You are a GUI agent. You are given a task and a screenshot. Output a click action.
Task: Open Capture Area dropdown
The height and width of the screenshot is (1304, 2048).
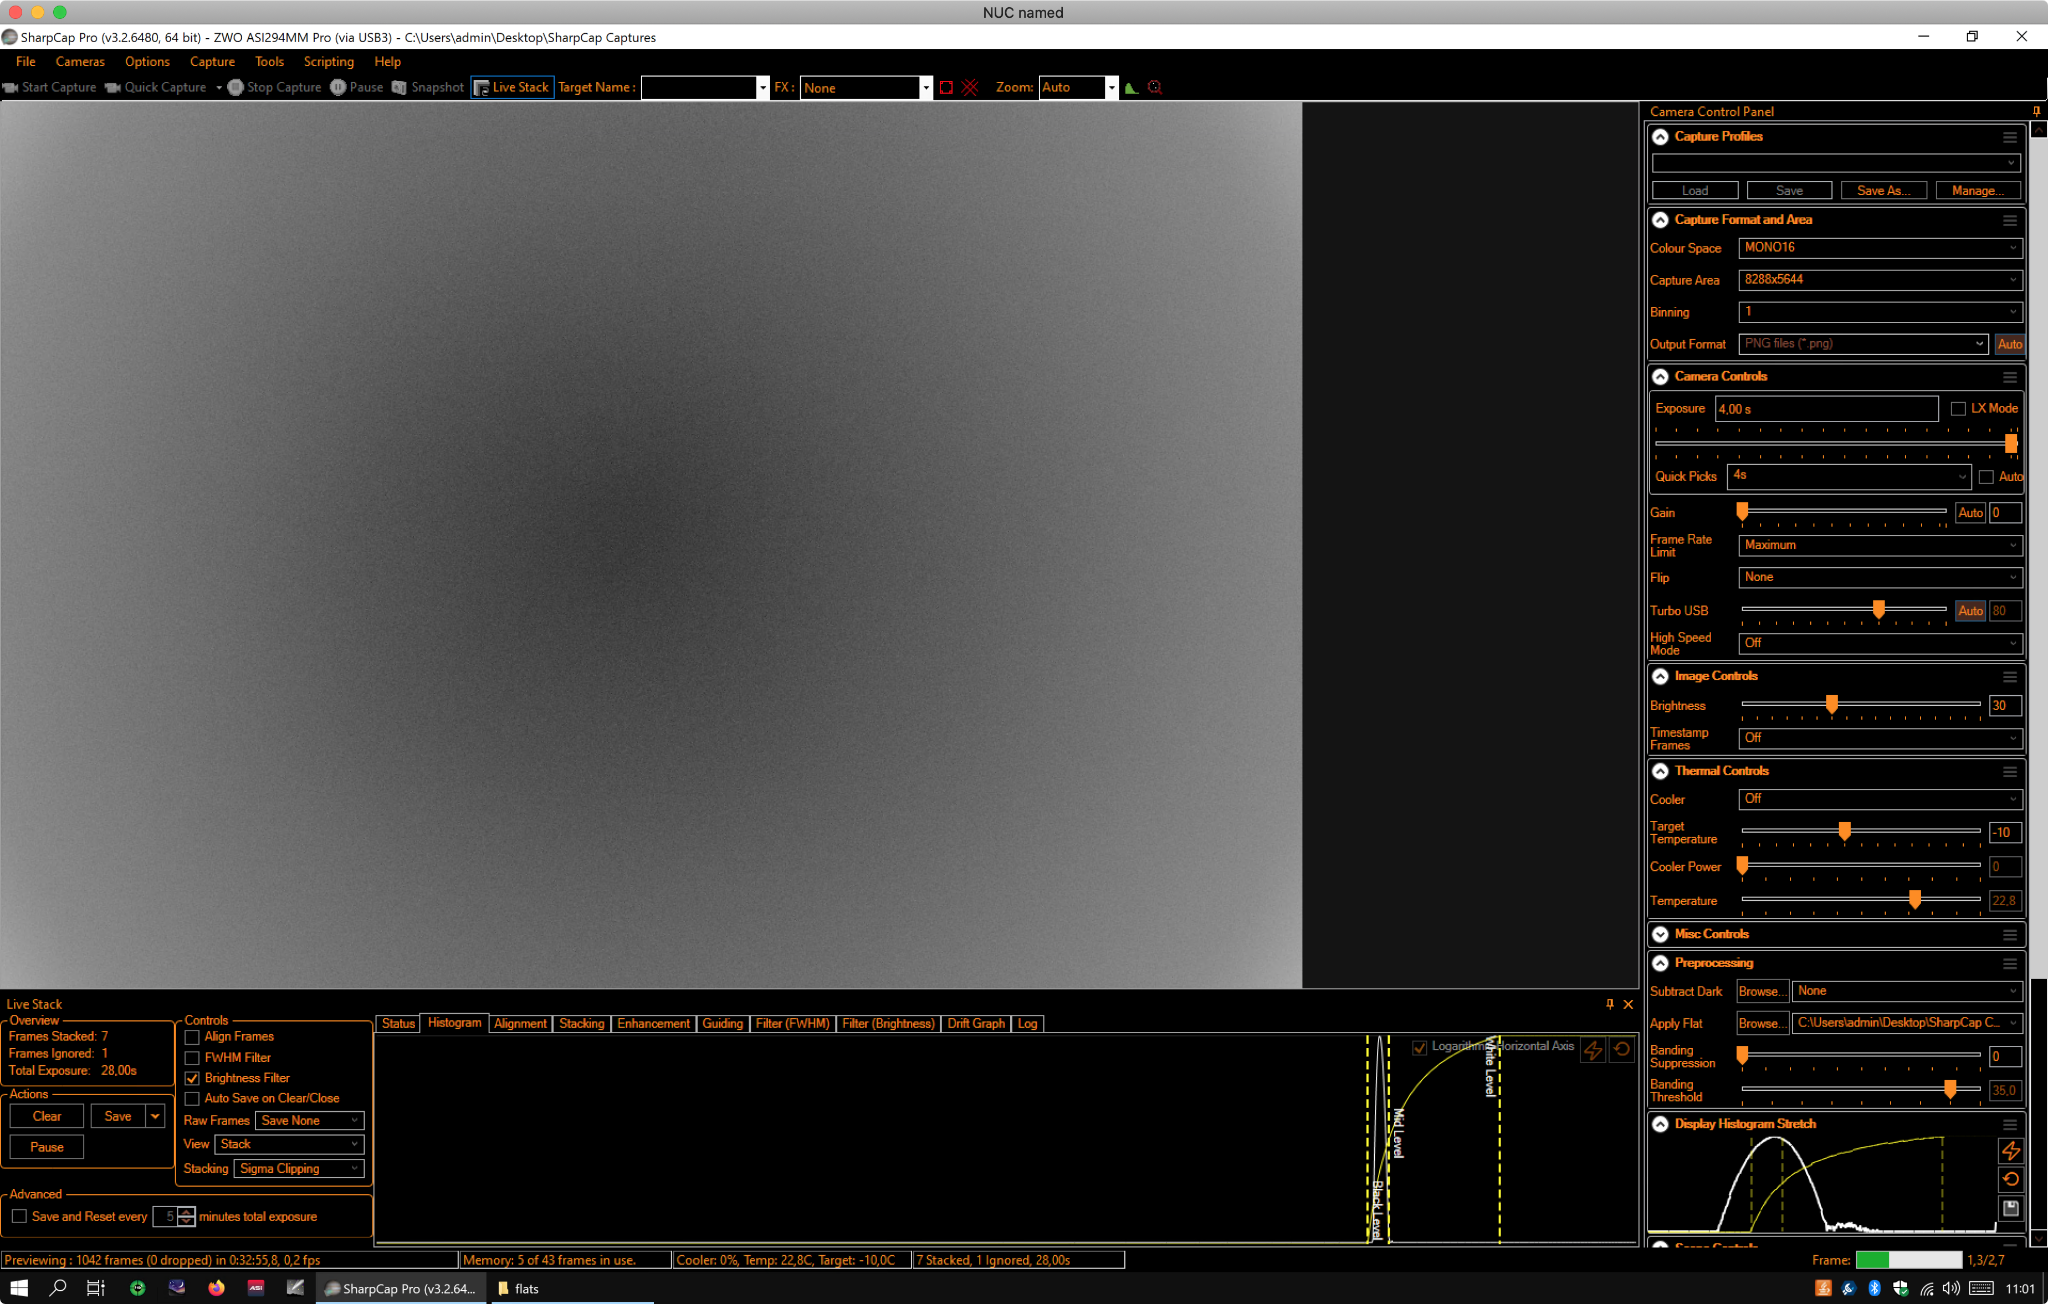(1880, 280)
